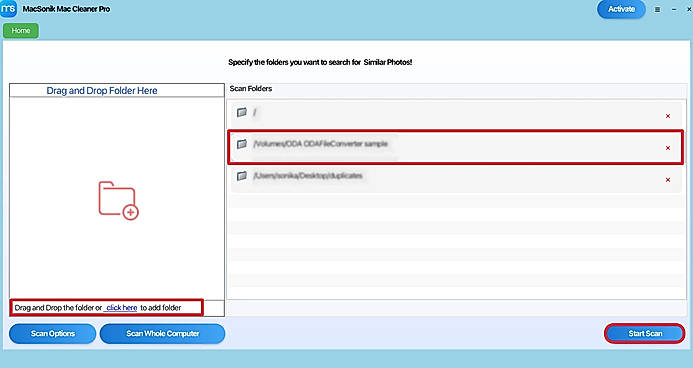
Task: Click Scan Whole Computer button
Action: 163,334
